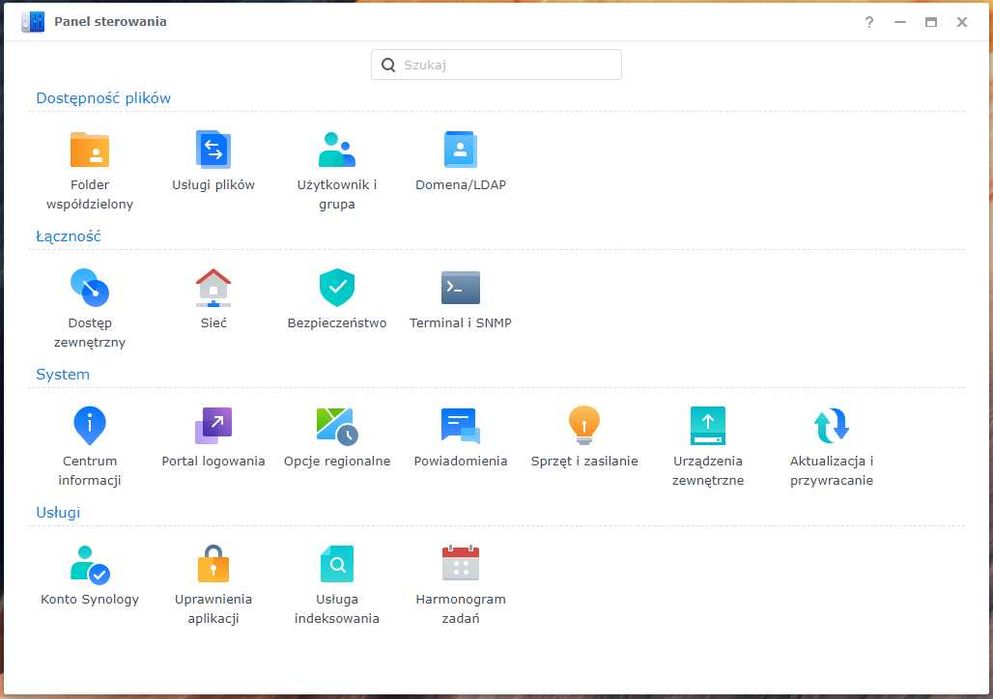Open the Sieć network icon
This screenshot has height=699, width=993.
pos(213,288)
